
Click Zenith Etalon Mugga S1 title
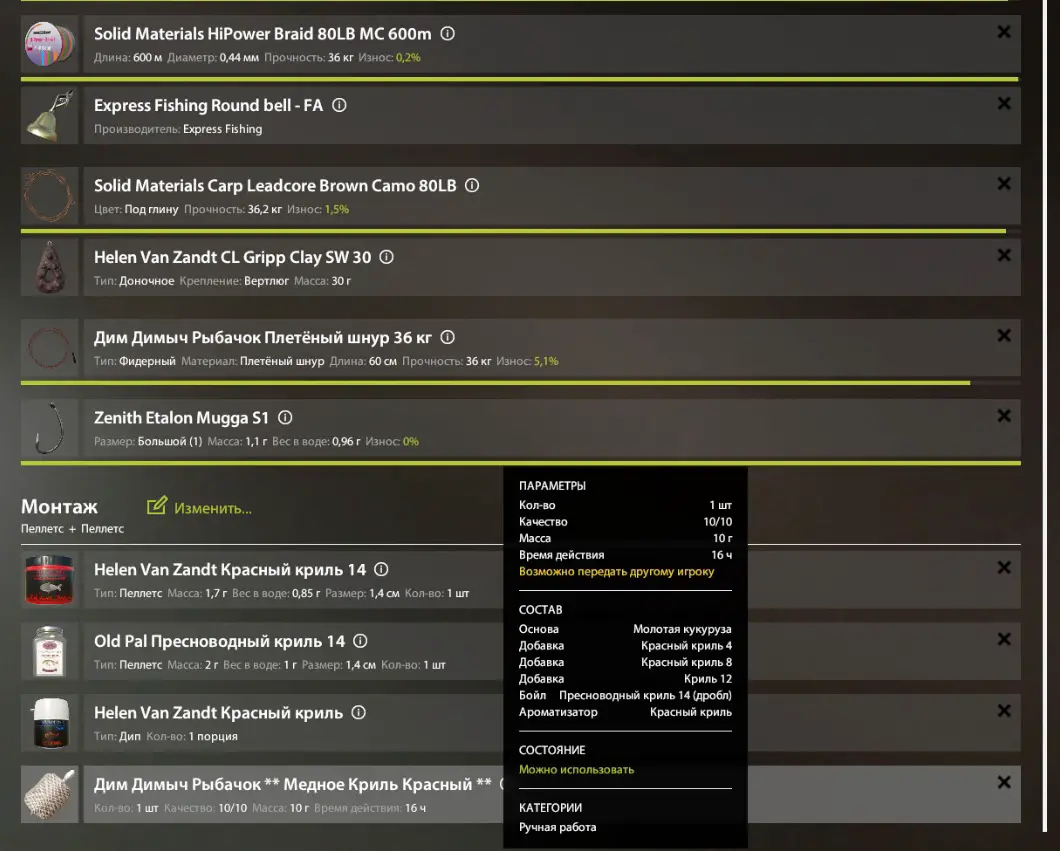[181, 418]
